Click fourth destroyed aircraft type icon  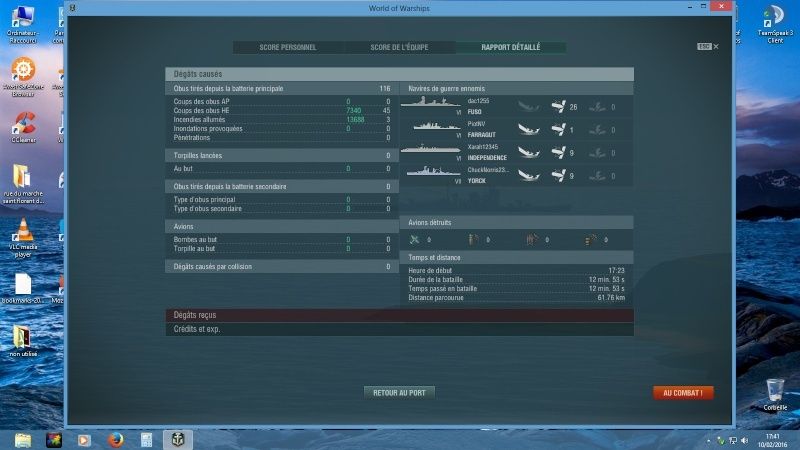(x=591, y=239)
